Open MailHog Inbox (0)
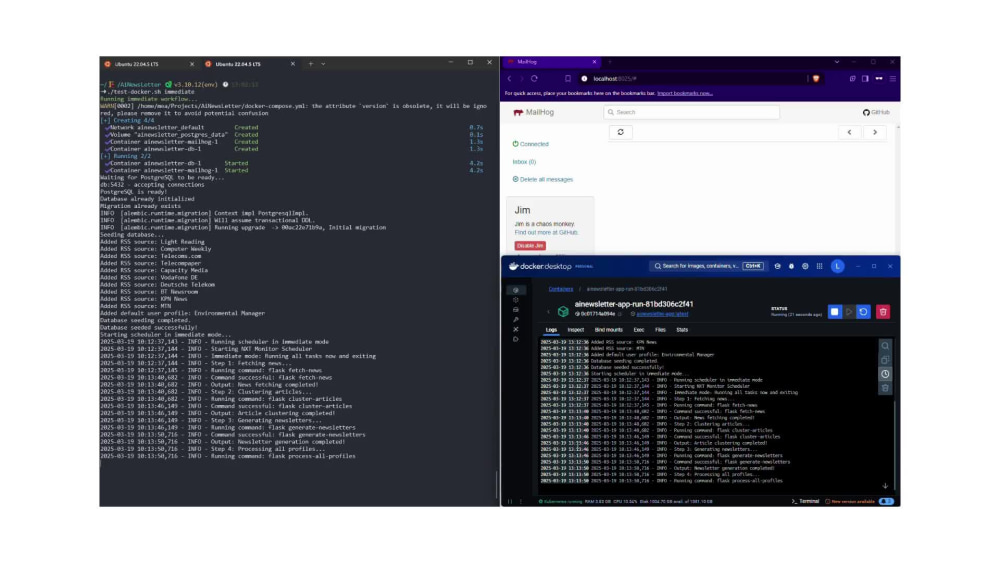The image size is (1000, 563). [524, 162]
